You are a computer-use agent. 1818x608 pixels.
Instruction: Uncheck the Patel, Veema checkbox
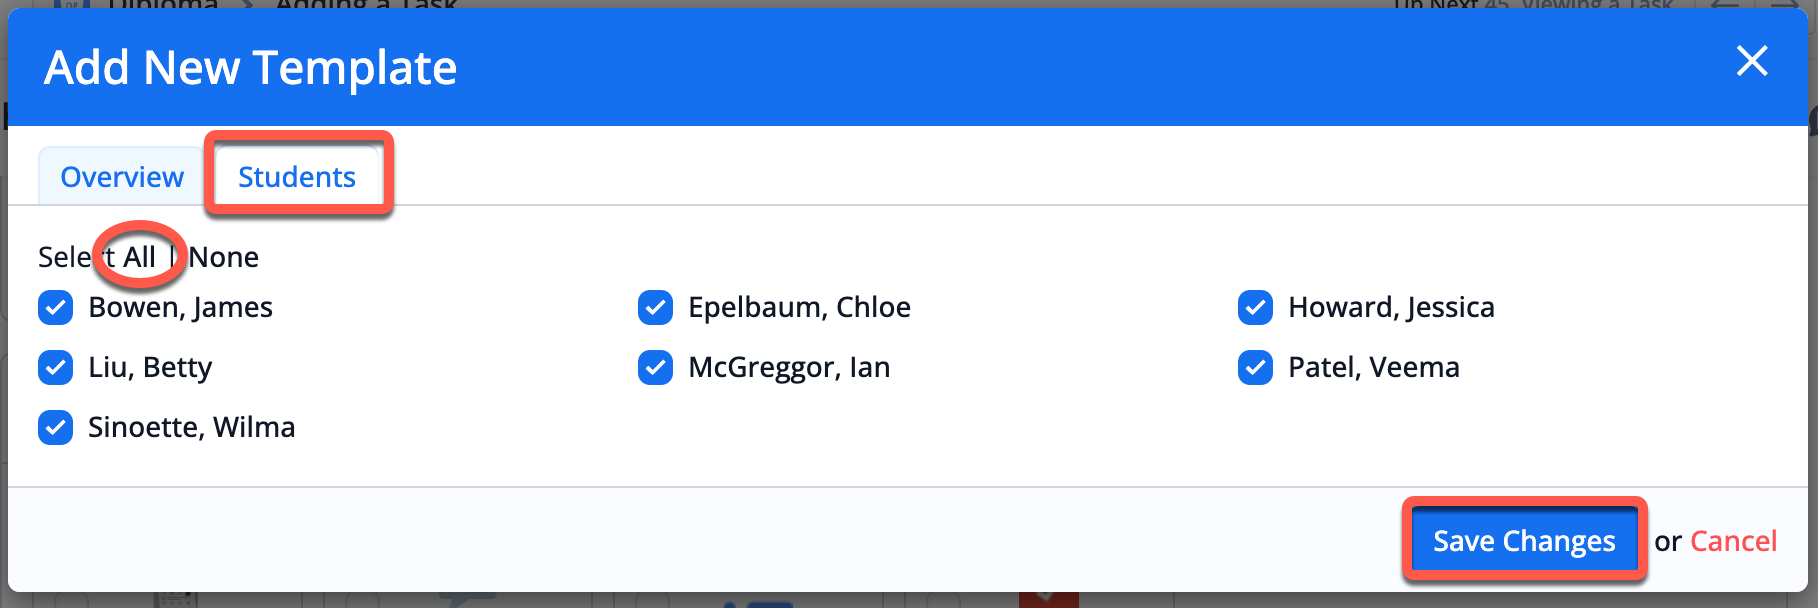point(1256,368)
